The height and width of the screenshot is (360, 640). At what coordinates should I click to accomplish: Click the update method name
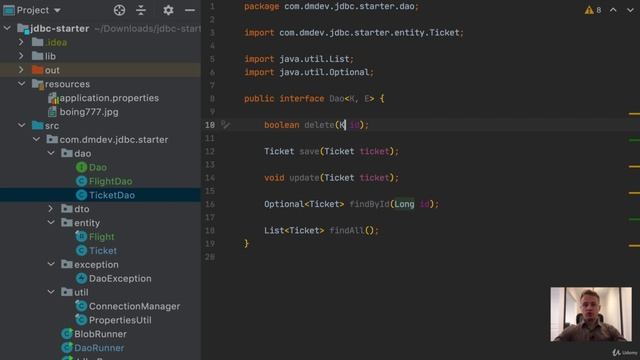[x=304, y=178]
